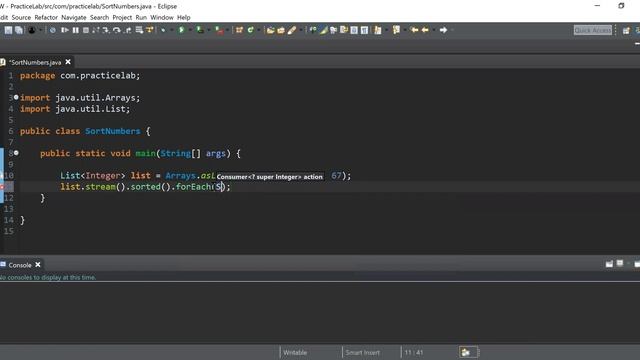The image size is (640, 360).
Task: Click the Debug (bug) launch icon
Action: (x=163, y=30)
